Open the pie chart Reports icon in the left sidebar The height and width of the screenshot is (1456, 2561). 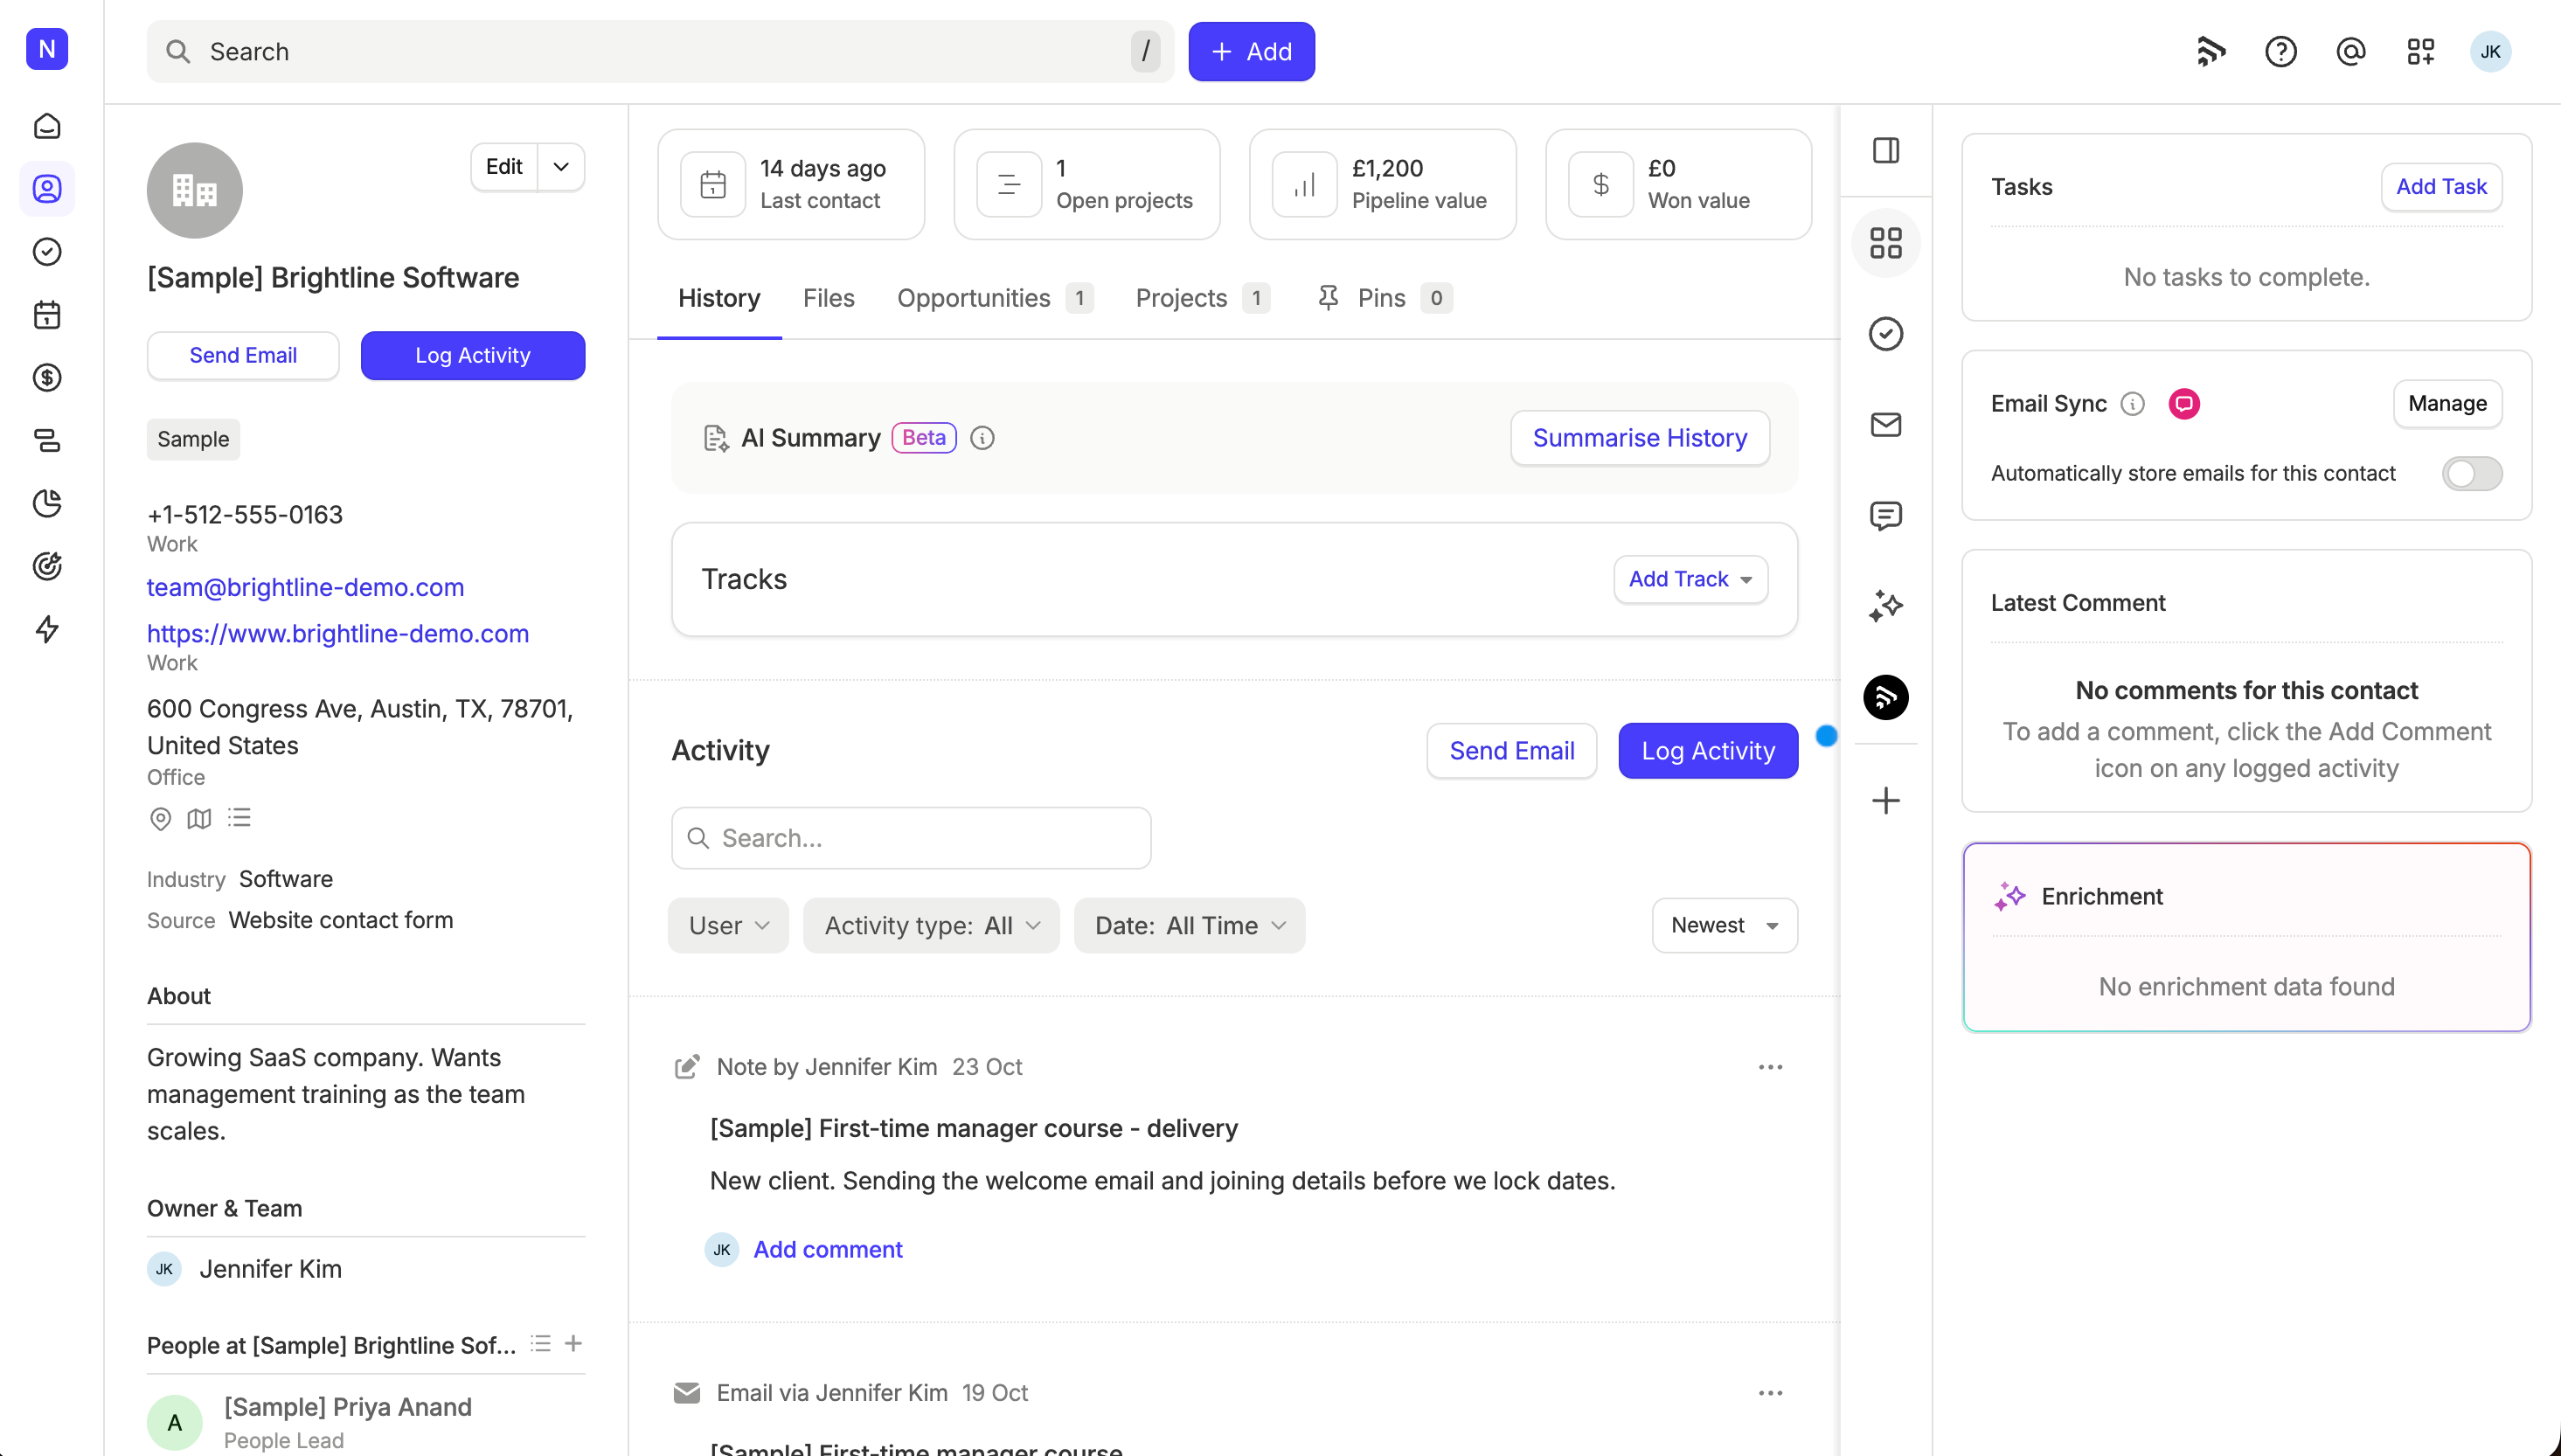click(x=47, y=503)
